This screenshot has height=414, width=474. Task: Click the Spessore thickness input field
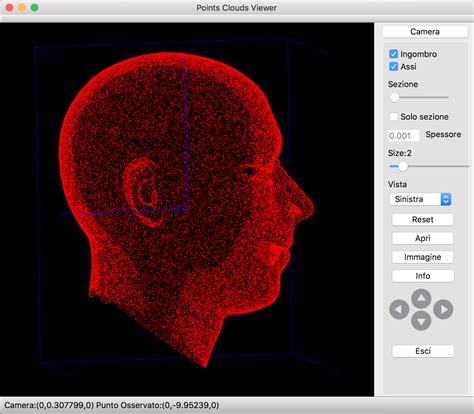[404, 136]
